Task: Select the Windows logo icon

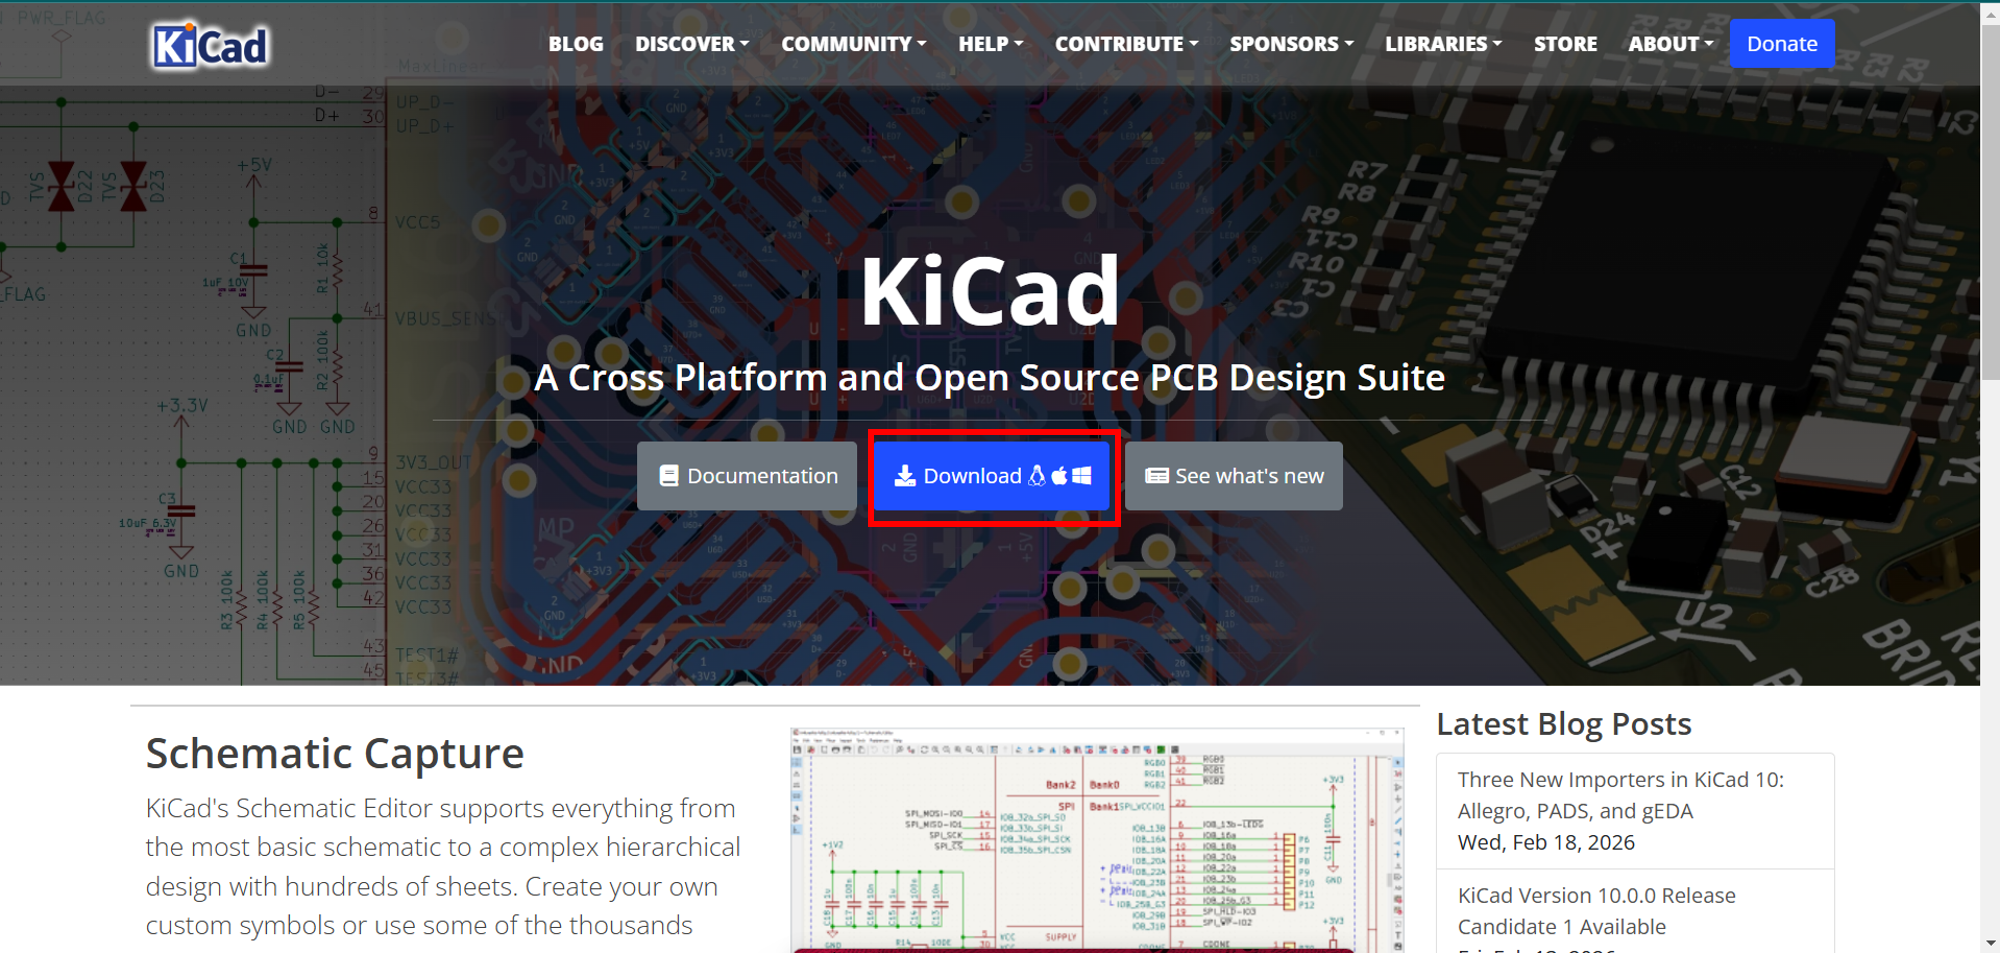Action: pyautogui.click(x=1081, y=476)
